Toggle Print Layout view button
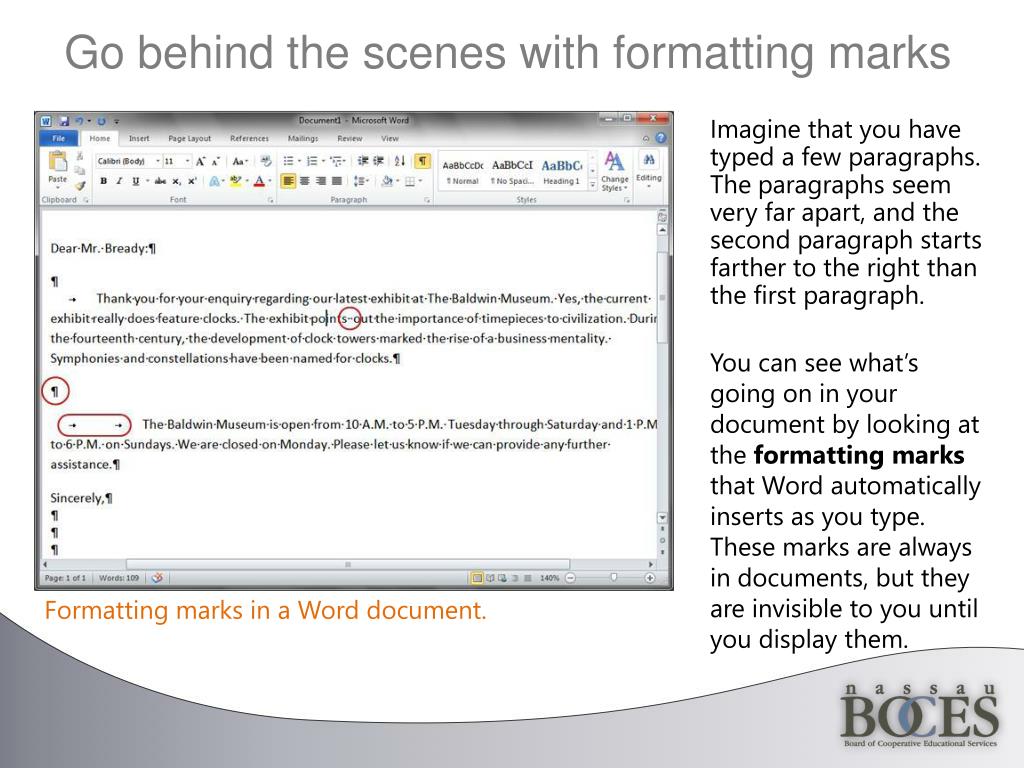This screenshot has height=768, width=1024. 477,578
